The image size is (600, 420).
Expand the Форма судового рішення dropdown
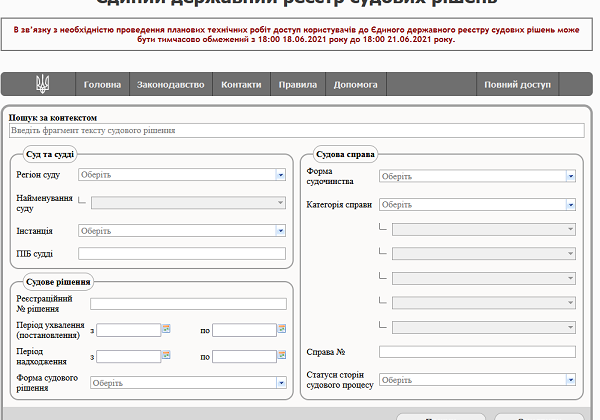click(x=281, y=382)
